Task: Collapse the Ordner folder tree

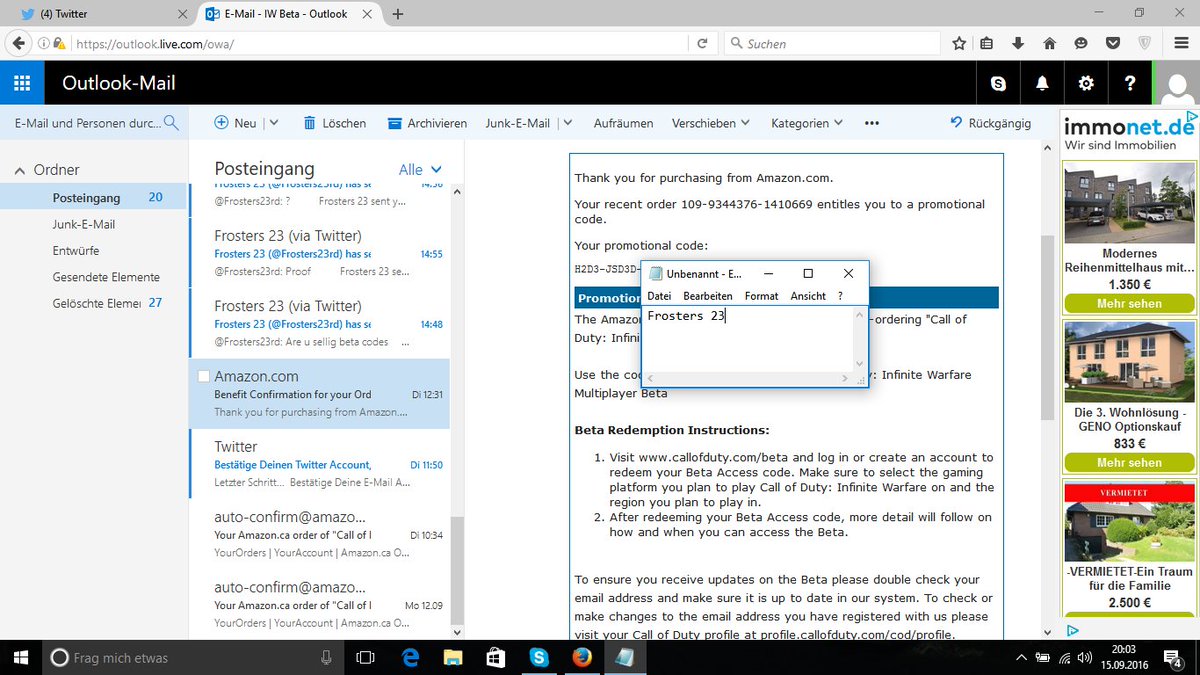Action: pos(19,171)
